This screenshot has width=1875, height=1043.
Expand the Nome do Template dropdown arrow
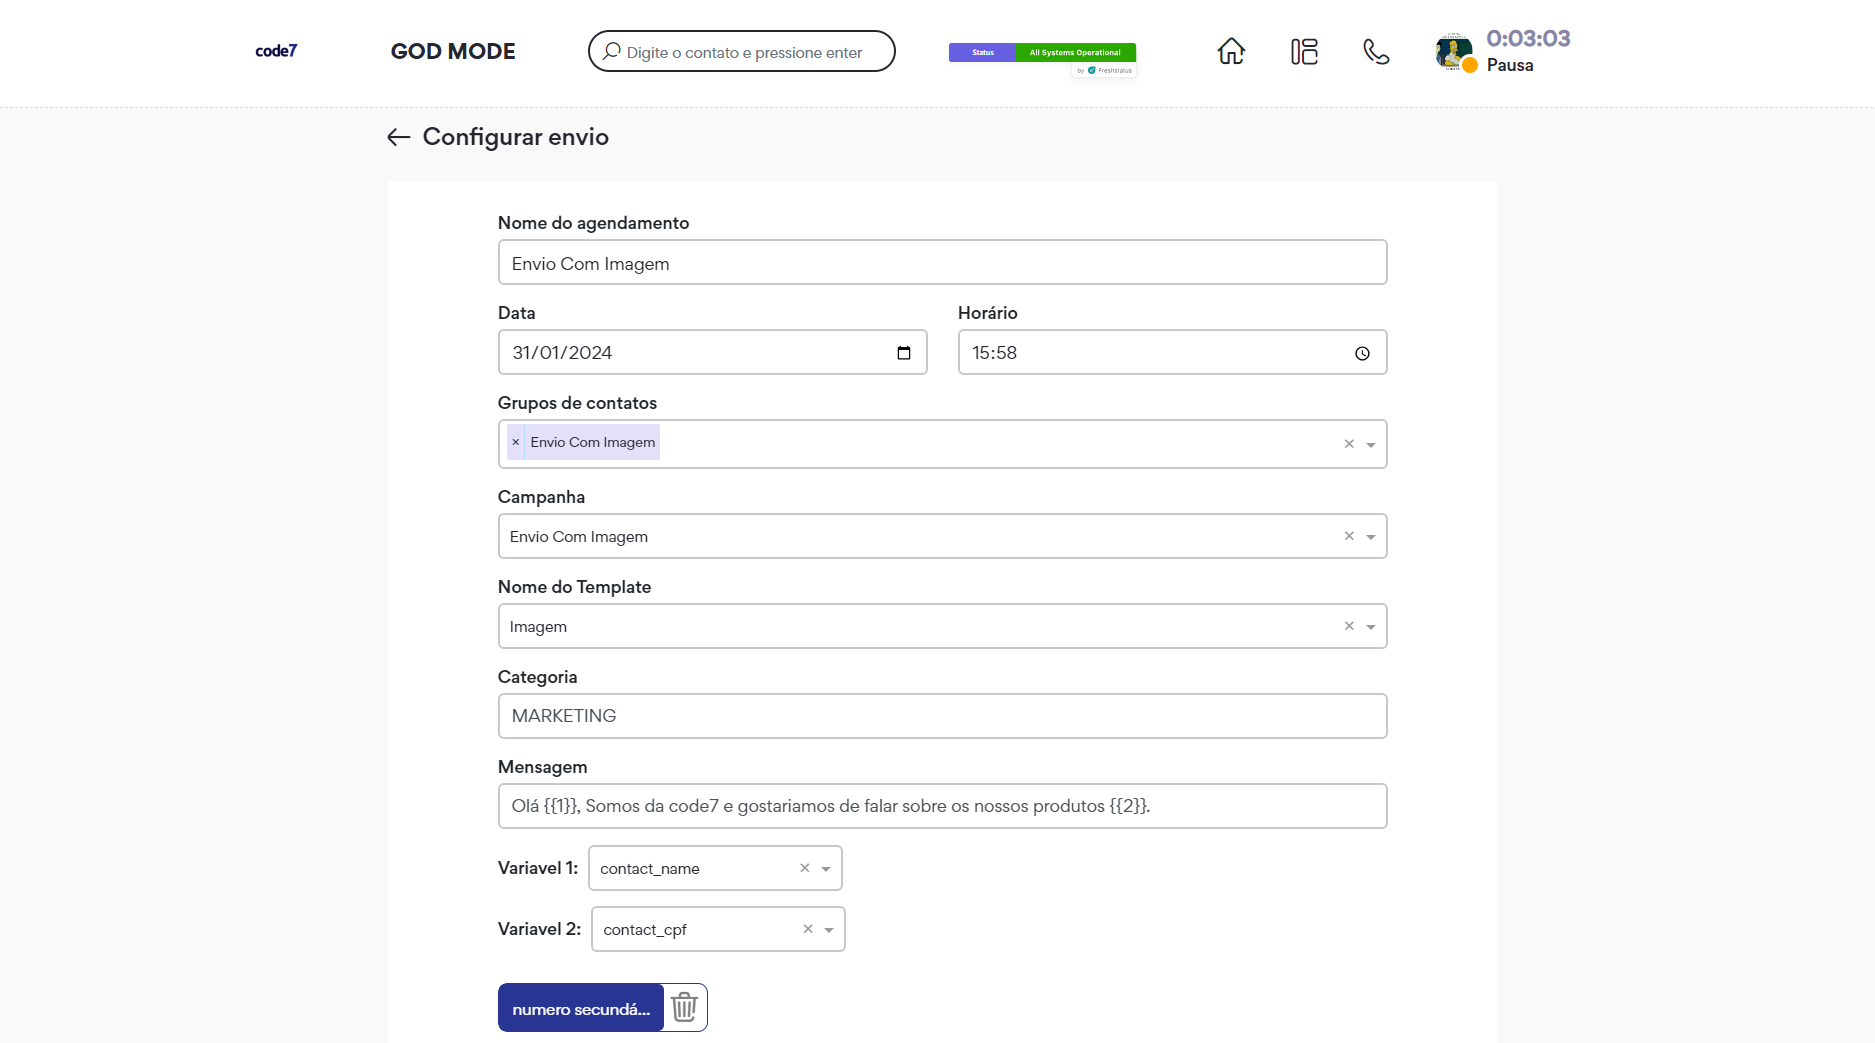pyautogui.click(x=1371, y=627)
